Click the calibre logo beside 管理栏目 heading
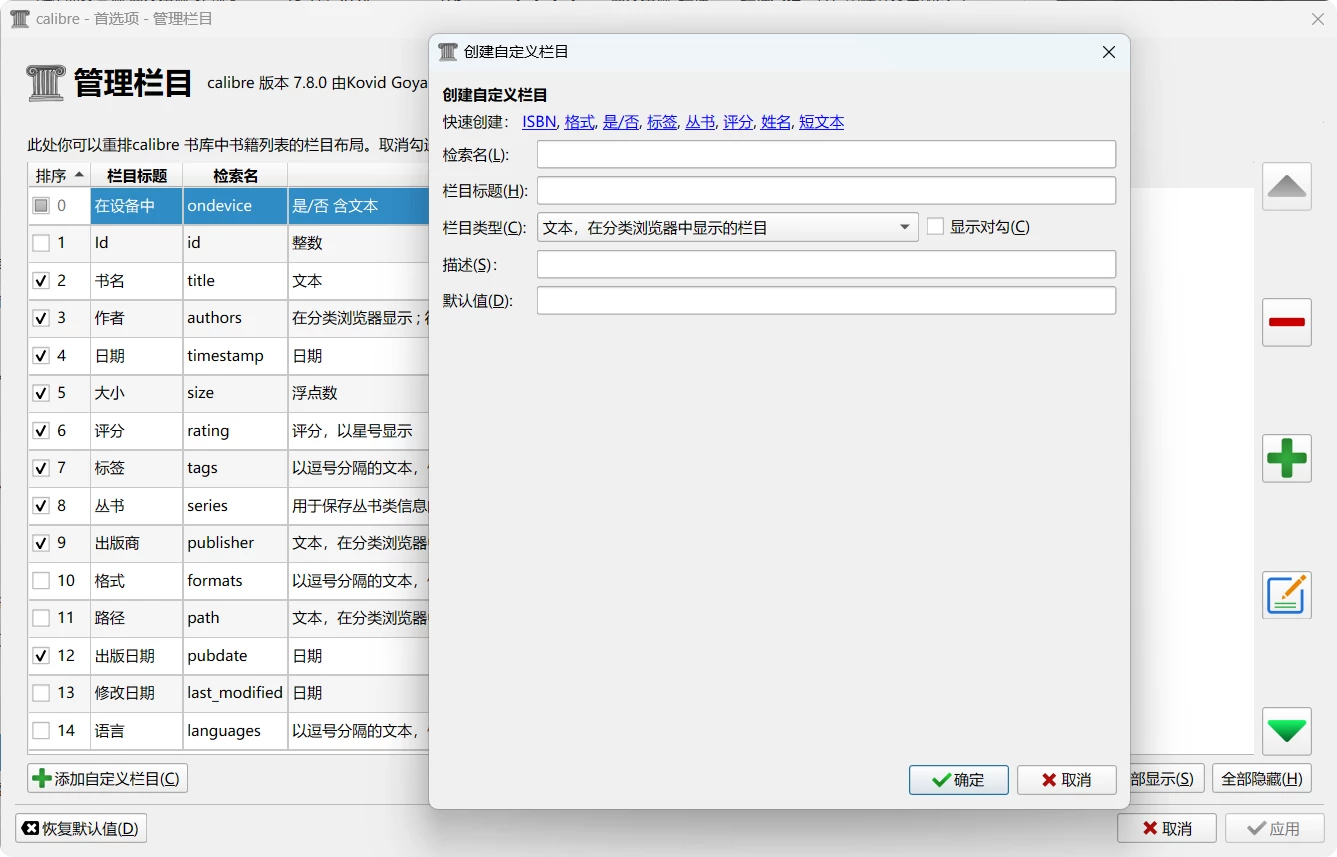 [x=46, y=83]
